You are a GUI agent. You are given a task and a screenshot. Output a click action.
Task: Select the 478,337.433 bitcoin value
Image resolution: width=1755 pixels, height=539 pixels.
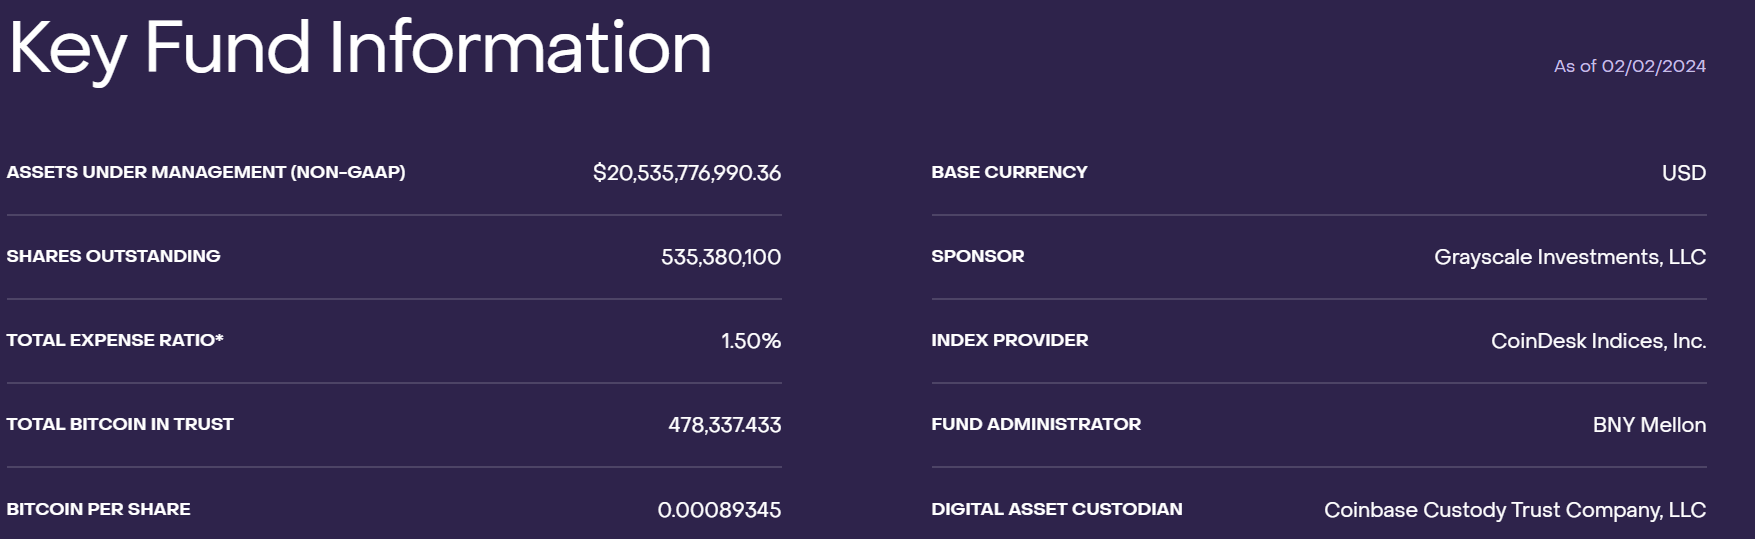pyautogui.click(x=724, y=425)
